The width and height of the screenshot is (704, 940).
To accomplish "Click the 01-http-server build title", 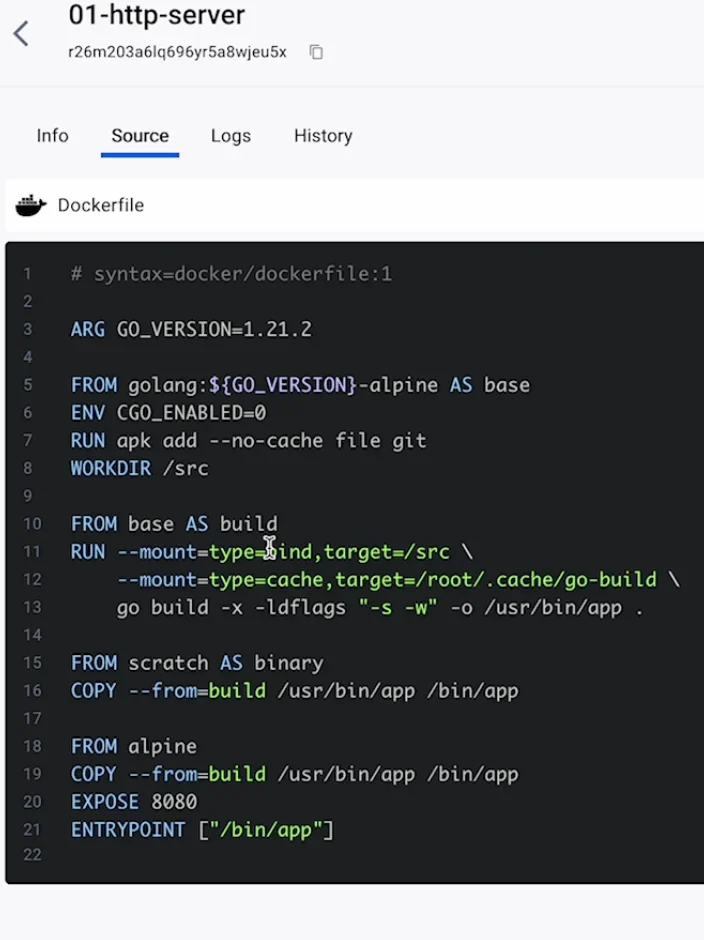I will click(157, 14).
